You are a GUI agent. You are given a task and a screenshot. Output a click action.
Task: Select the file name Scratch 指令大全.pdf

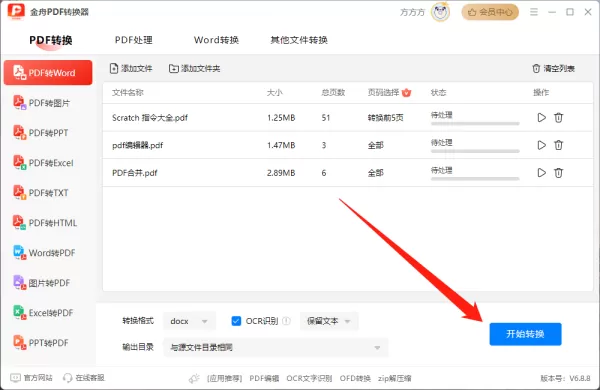150,117
